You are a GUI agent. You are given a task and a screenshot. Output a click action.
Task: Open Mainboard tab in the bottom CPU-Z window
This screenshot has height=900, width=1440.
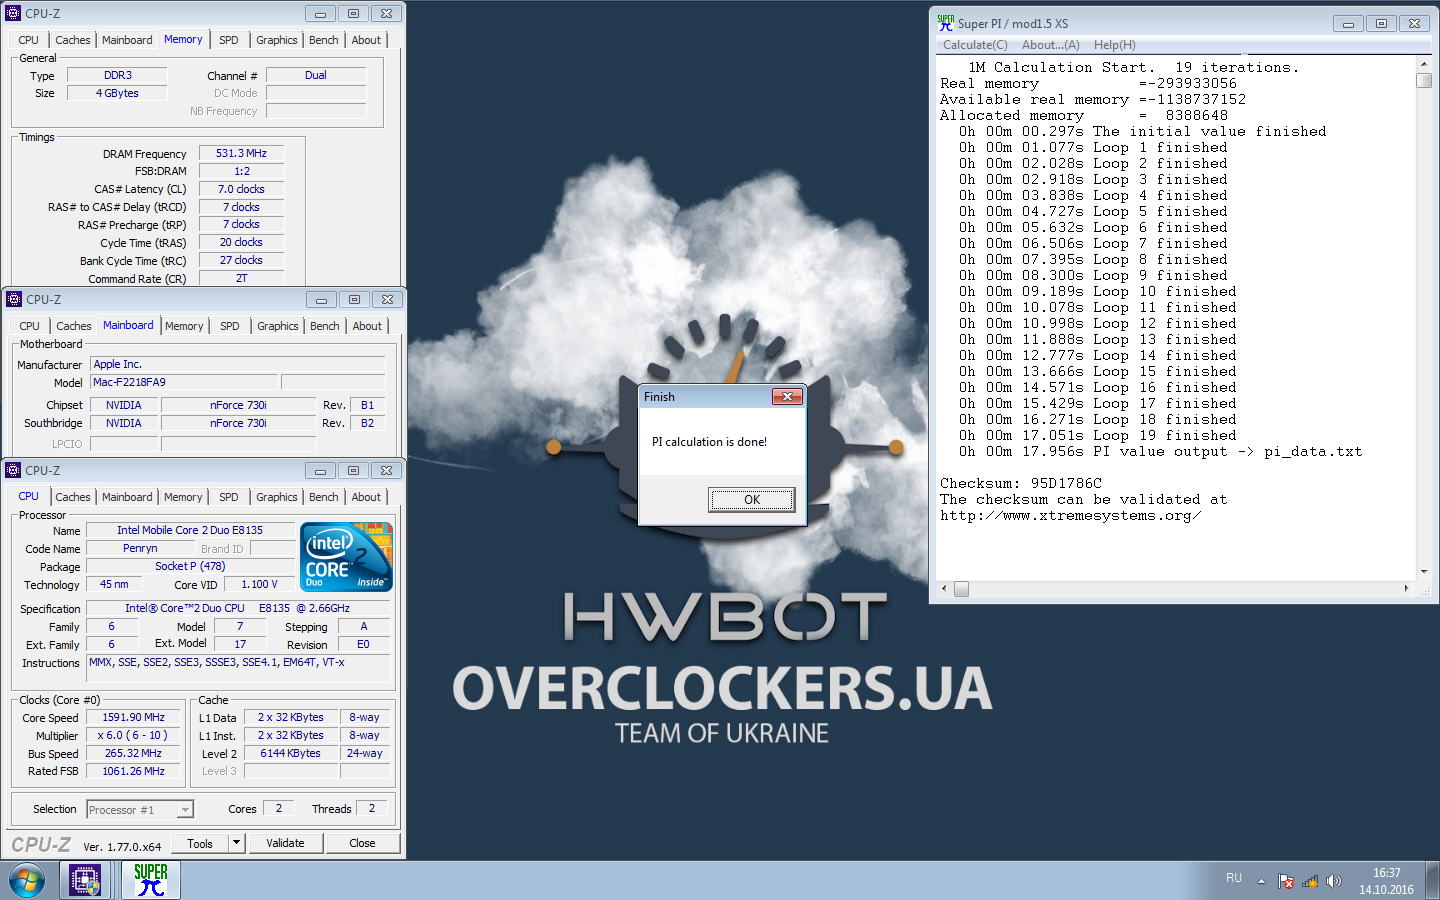pos(127,497)
